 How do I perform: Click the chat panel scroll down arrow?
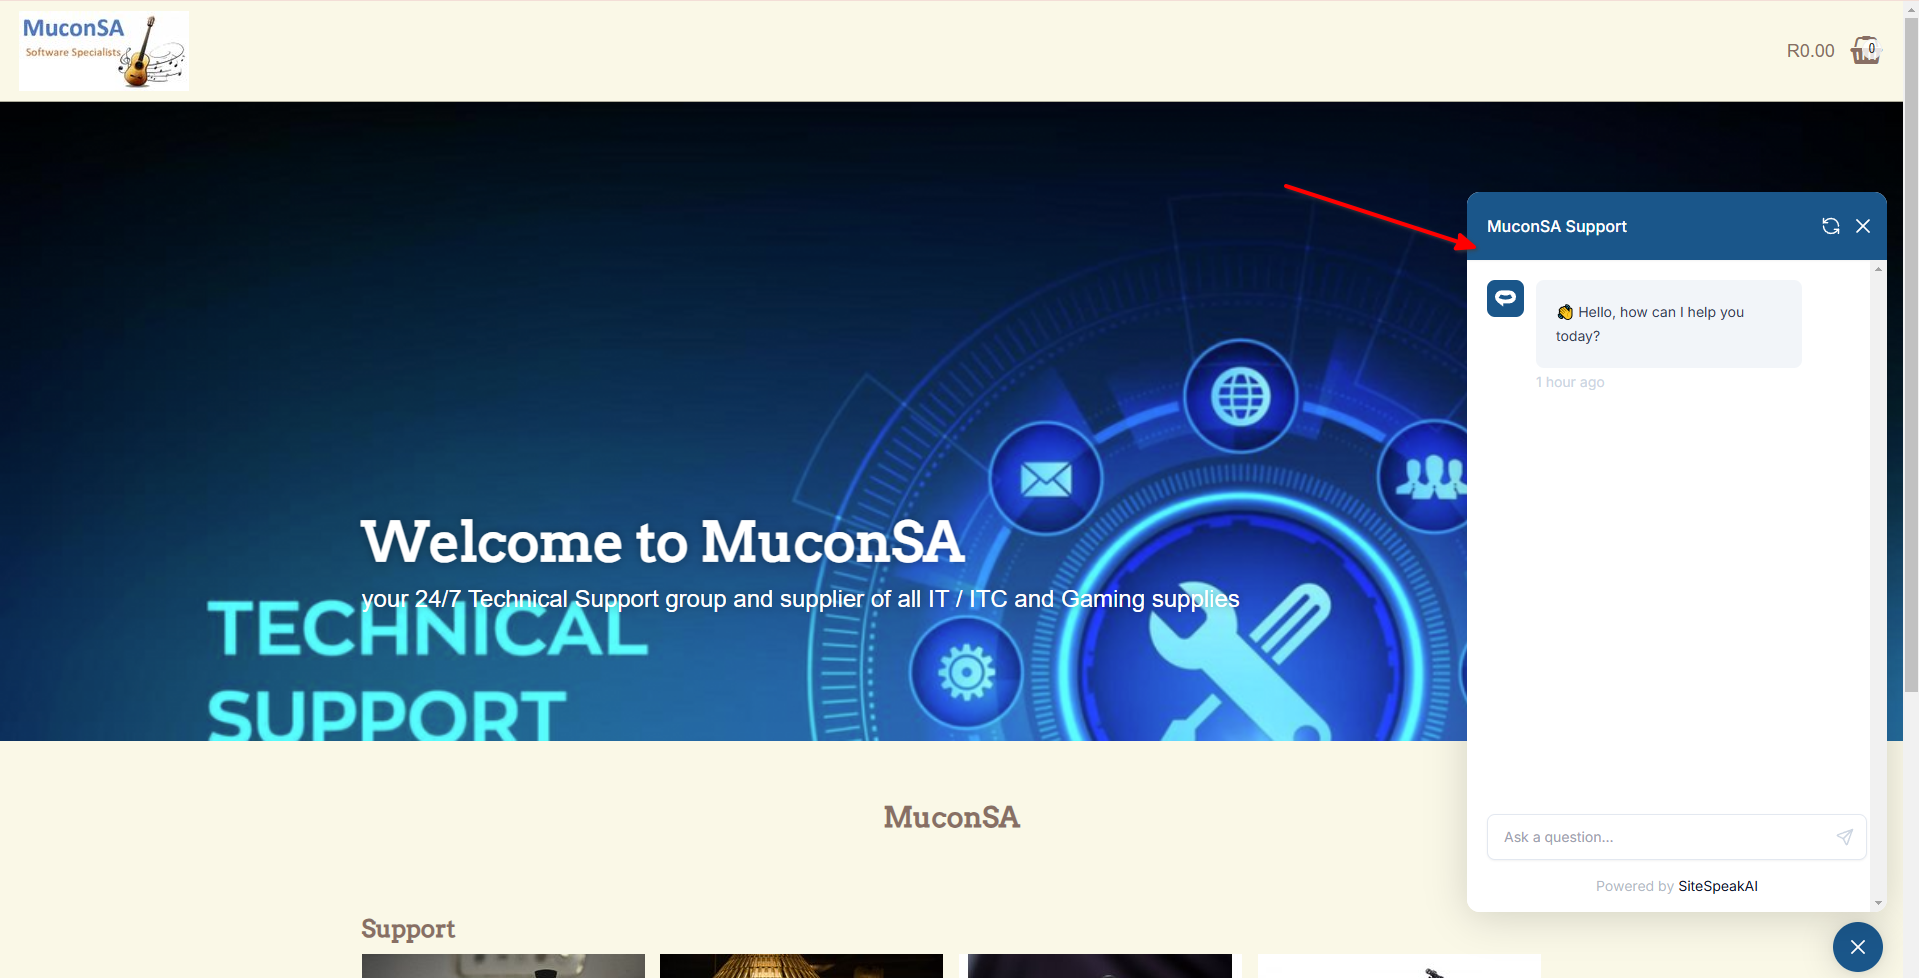[1878, 903]
